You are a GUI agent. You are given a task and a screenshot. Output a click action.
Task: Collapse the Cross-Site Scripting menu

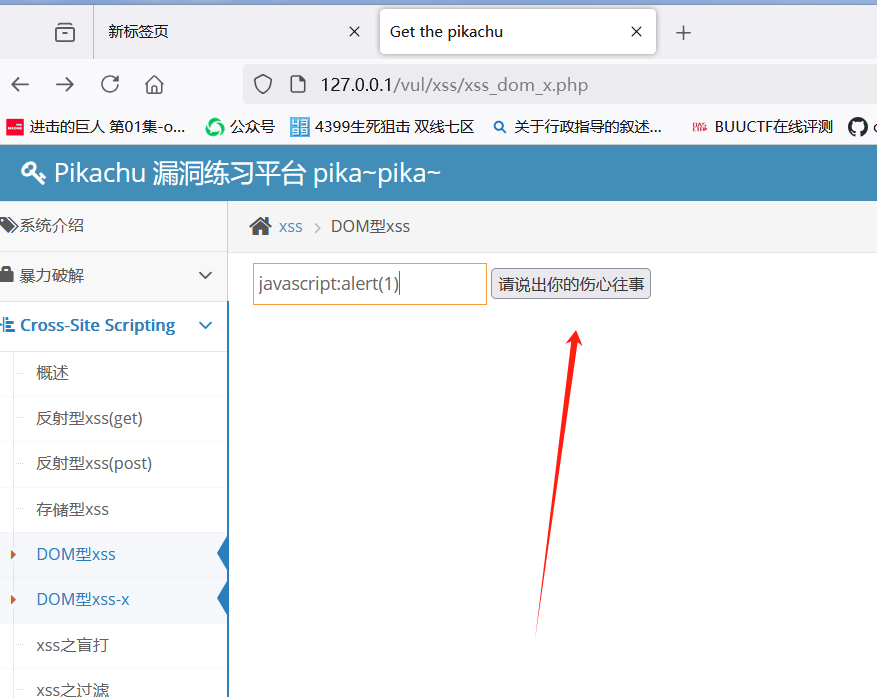pos(114,326)
